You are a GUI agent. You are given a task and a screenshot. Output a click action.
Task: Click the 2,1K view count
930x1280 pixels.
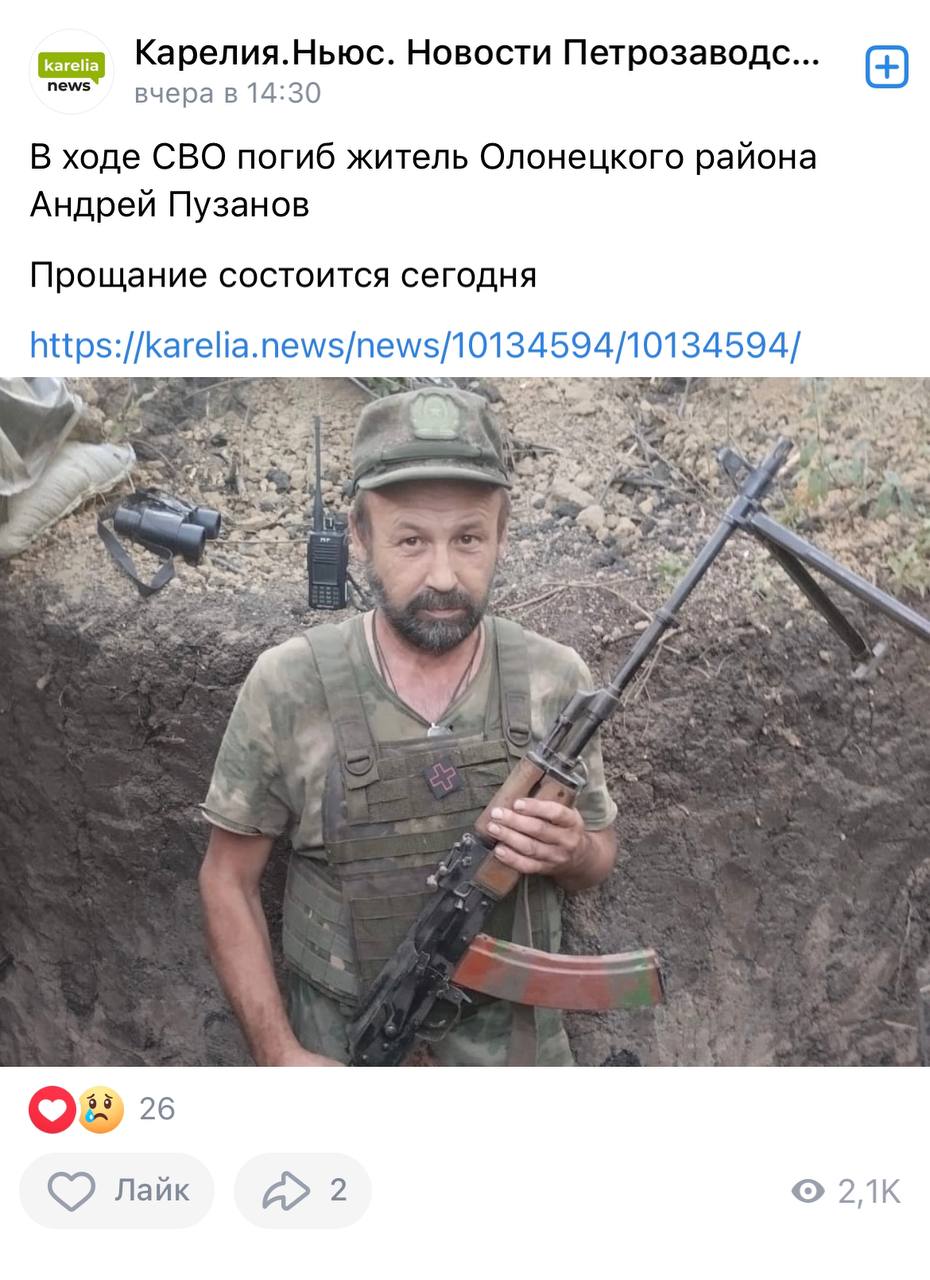click(869, 1192)
